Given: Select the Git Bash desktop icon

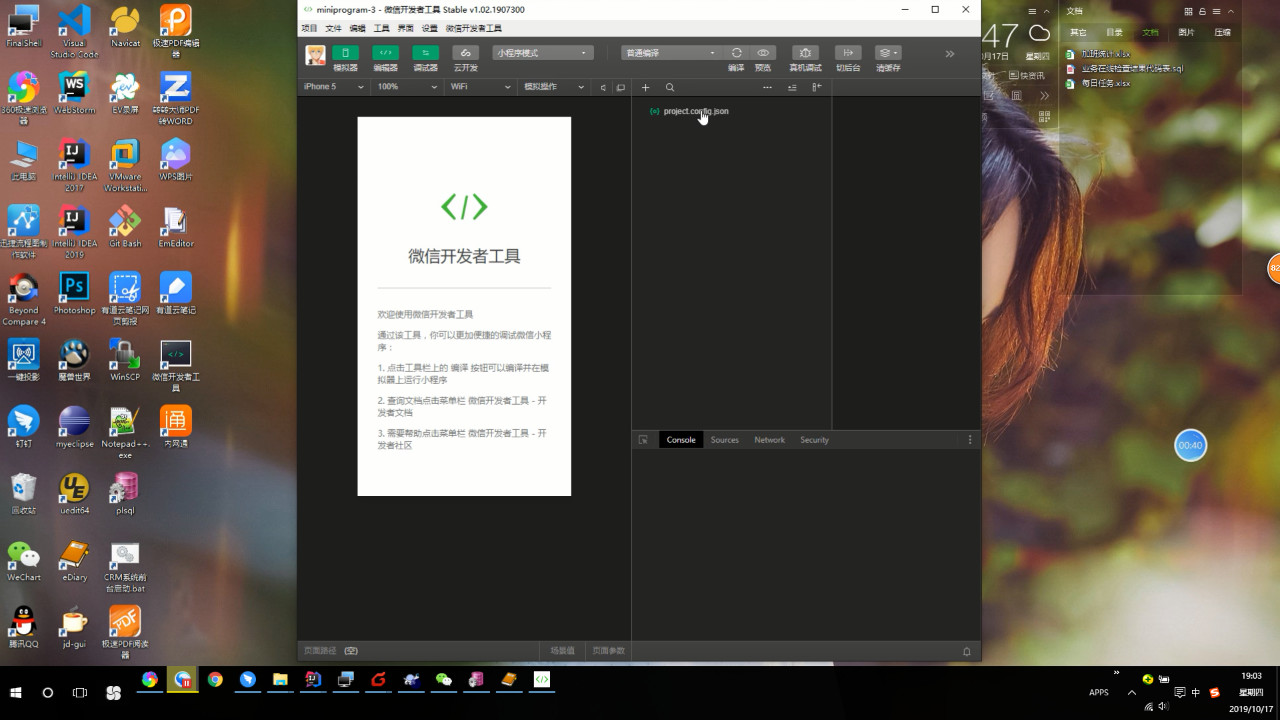Looking at the screenshot, I should (x=125, y=227).
